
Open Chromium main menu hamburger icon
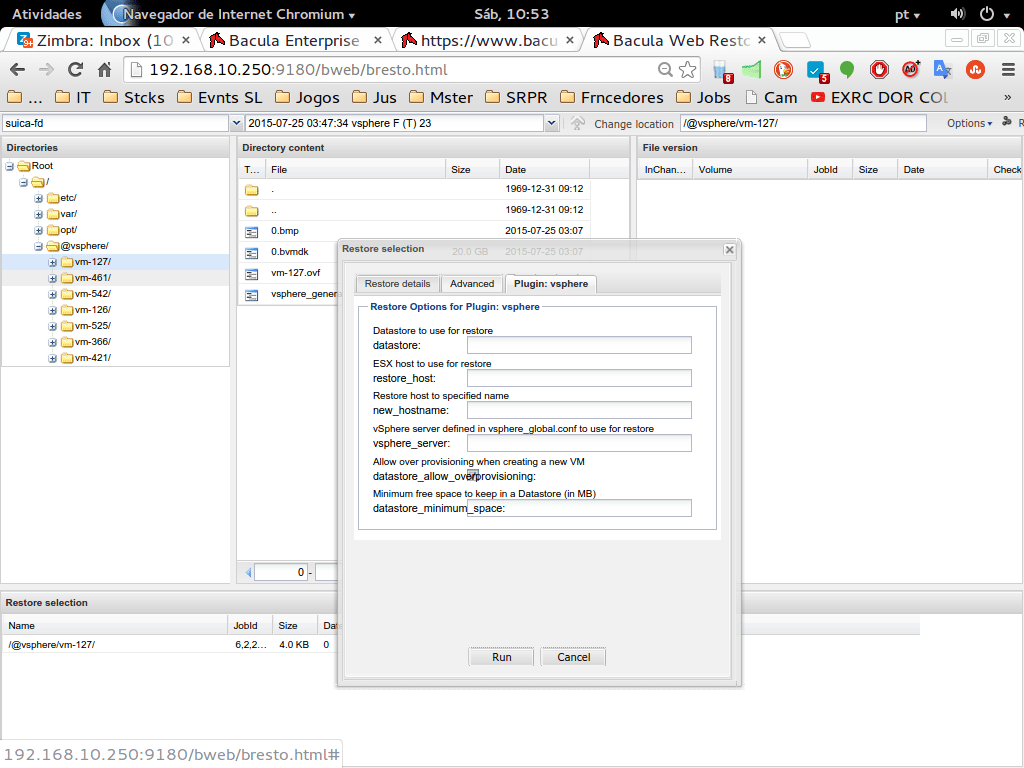1008,69
